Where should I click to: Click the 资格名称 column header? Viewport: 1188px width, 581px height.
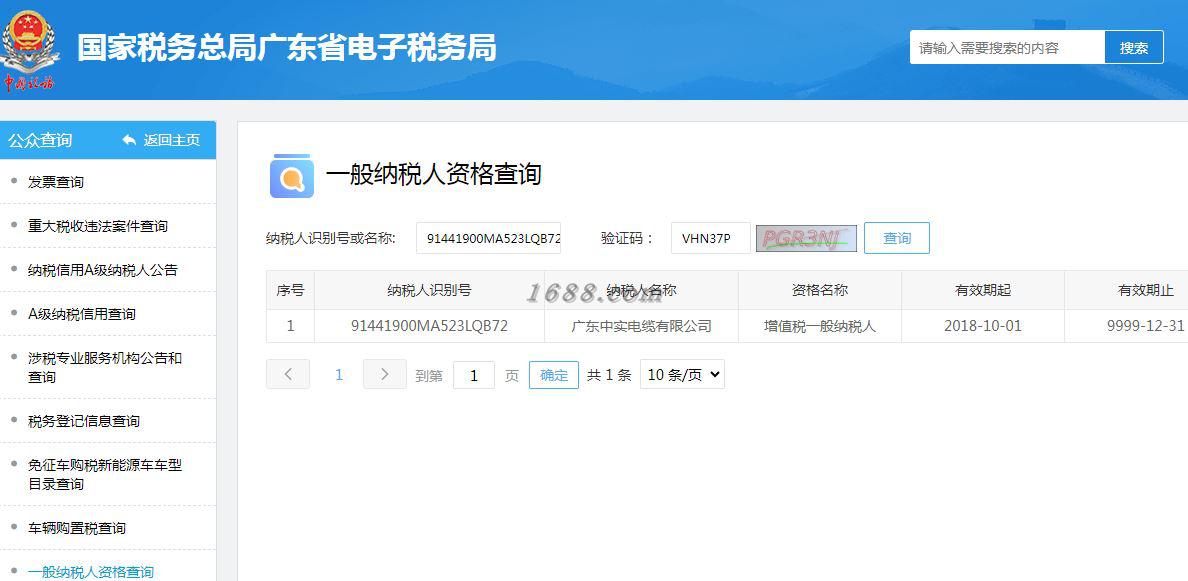820,290
